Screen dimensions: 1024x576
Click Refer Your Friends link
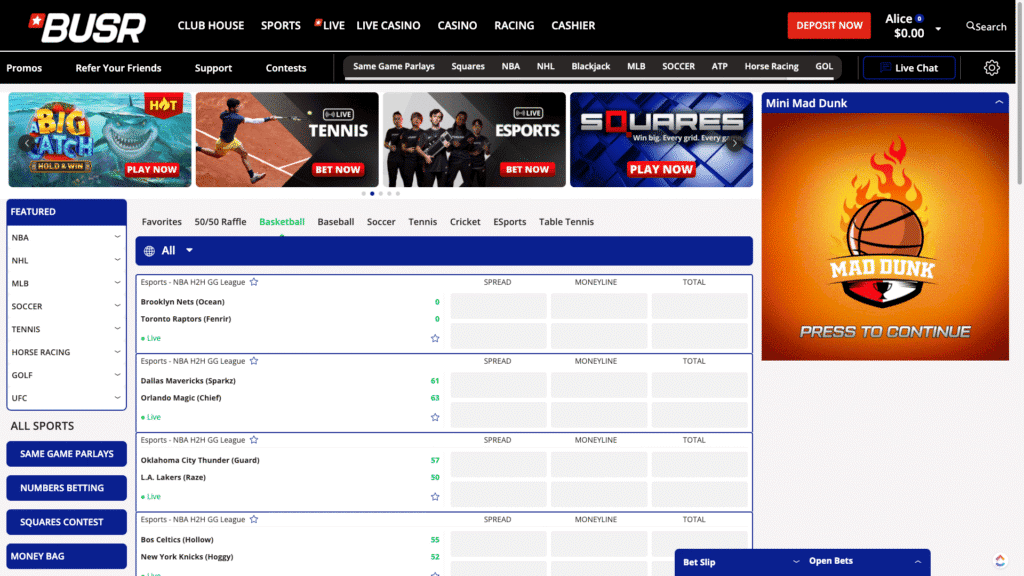coord(118,68)
